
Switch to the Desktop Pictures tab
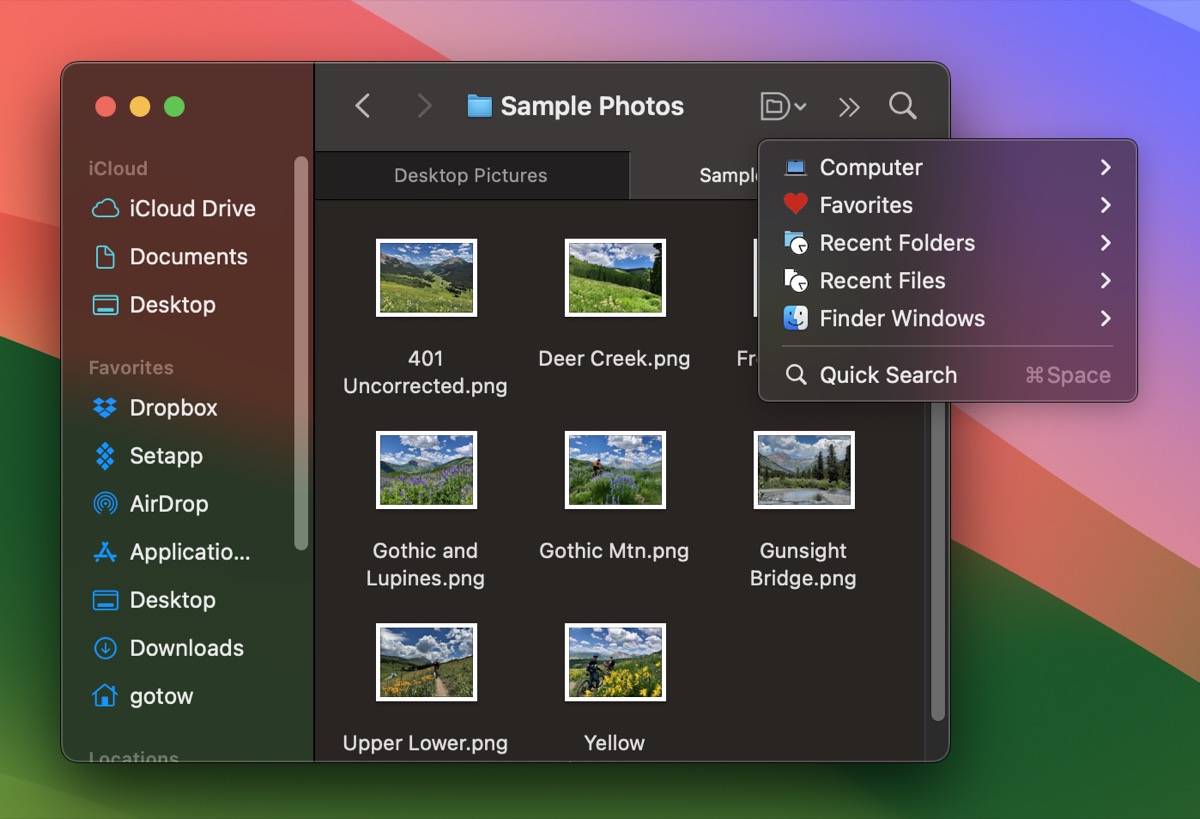click(471, 176)
